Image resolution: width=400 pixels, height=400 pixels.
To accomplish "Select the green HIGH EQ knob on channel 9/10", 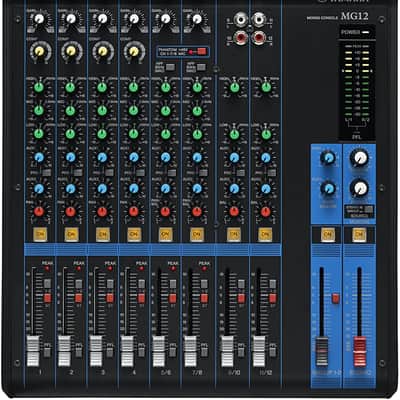I will click(x=234, y=88).
